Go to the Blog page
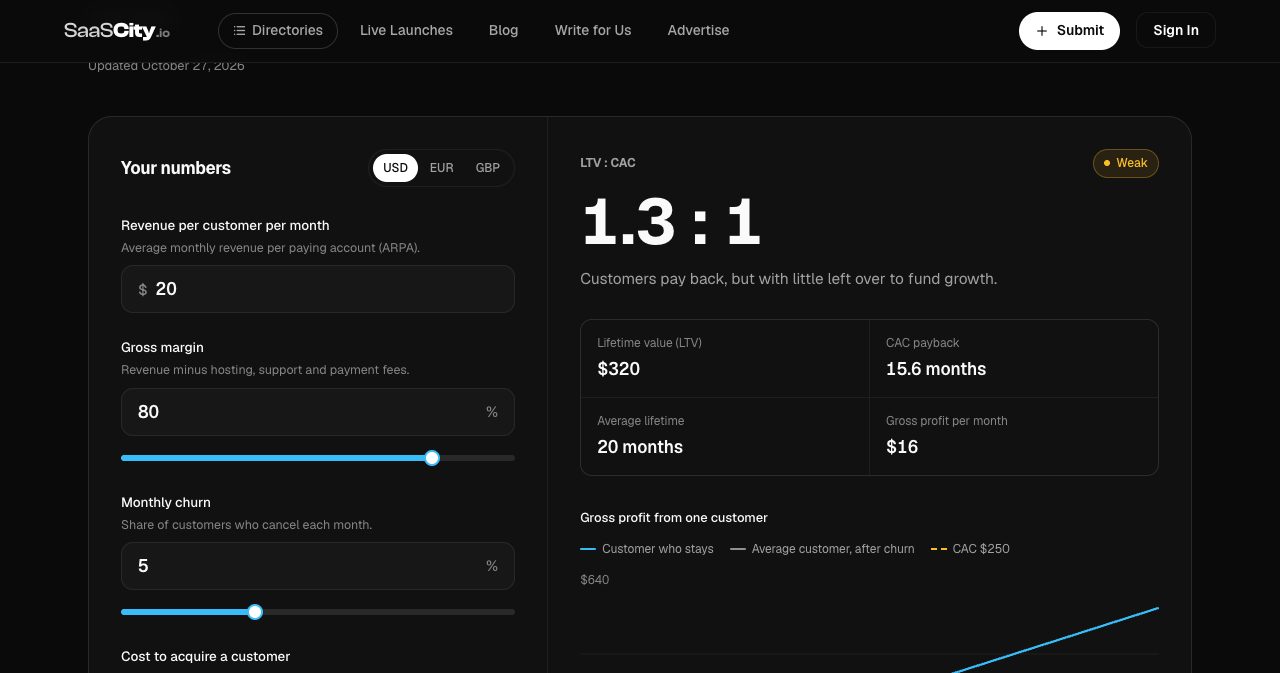This screenshot has width=1280, height=673. coord(504,31)
